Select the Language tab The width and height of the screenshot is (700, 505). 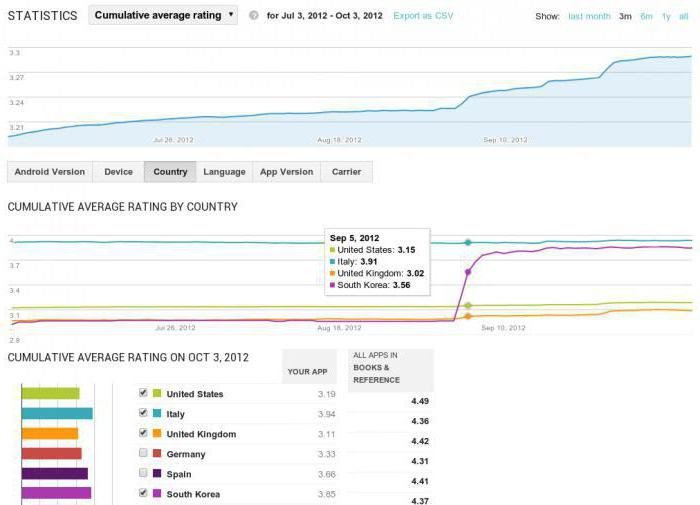224,172
